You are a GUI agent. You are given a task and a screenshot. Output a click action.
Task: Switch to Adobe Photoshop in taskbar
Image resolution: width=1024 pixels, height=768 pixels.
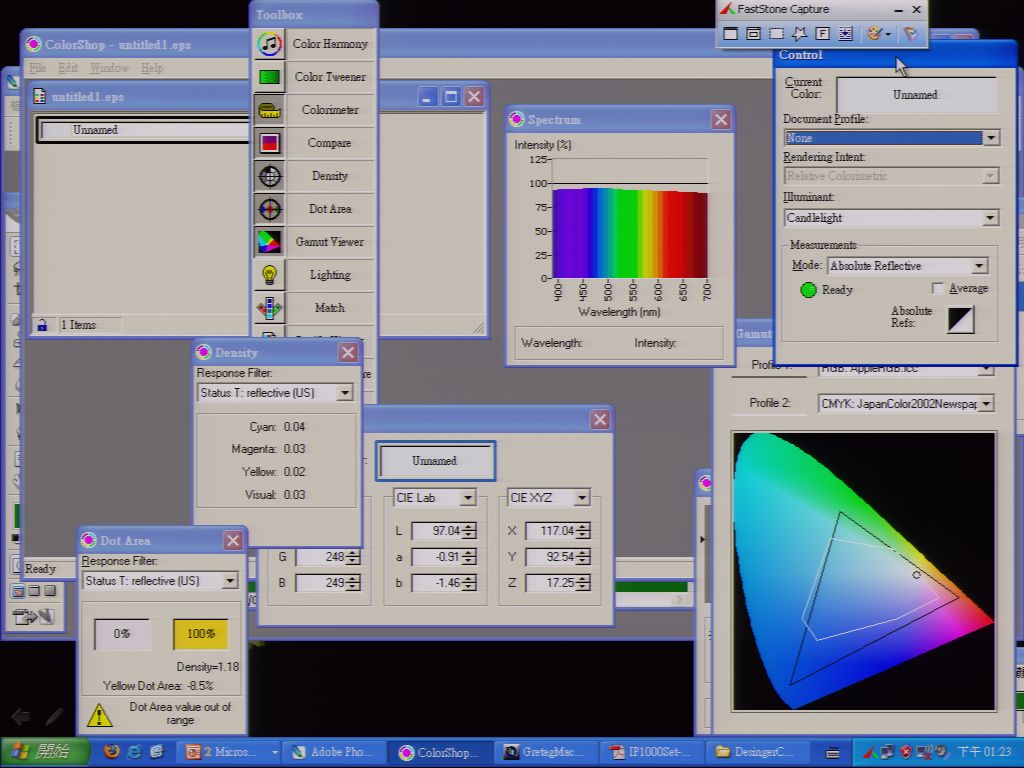(331, 752)
